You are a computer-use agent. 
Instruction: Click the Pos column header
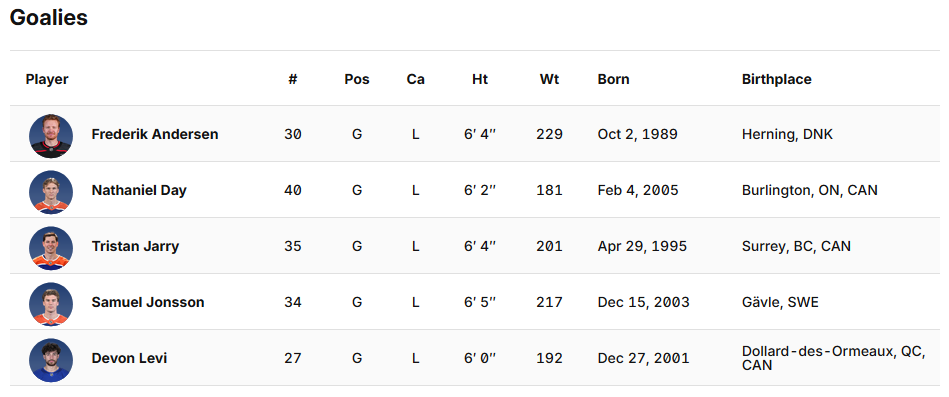357,79
